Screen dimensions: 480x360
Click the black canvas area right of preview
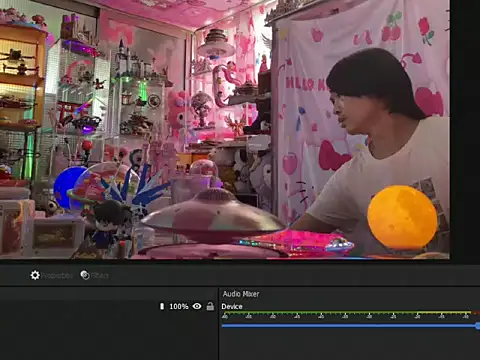pos(465,130)
